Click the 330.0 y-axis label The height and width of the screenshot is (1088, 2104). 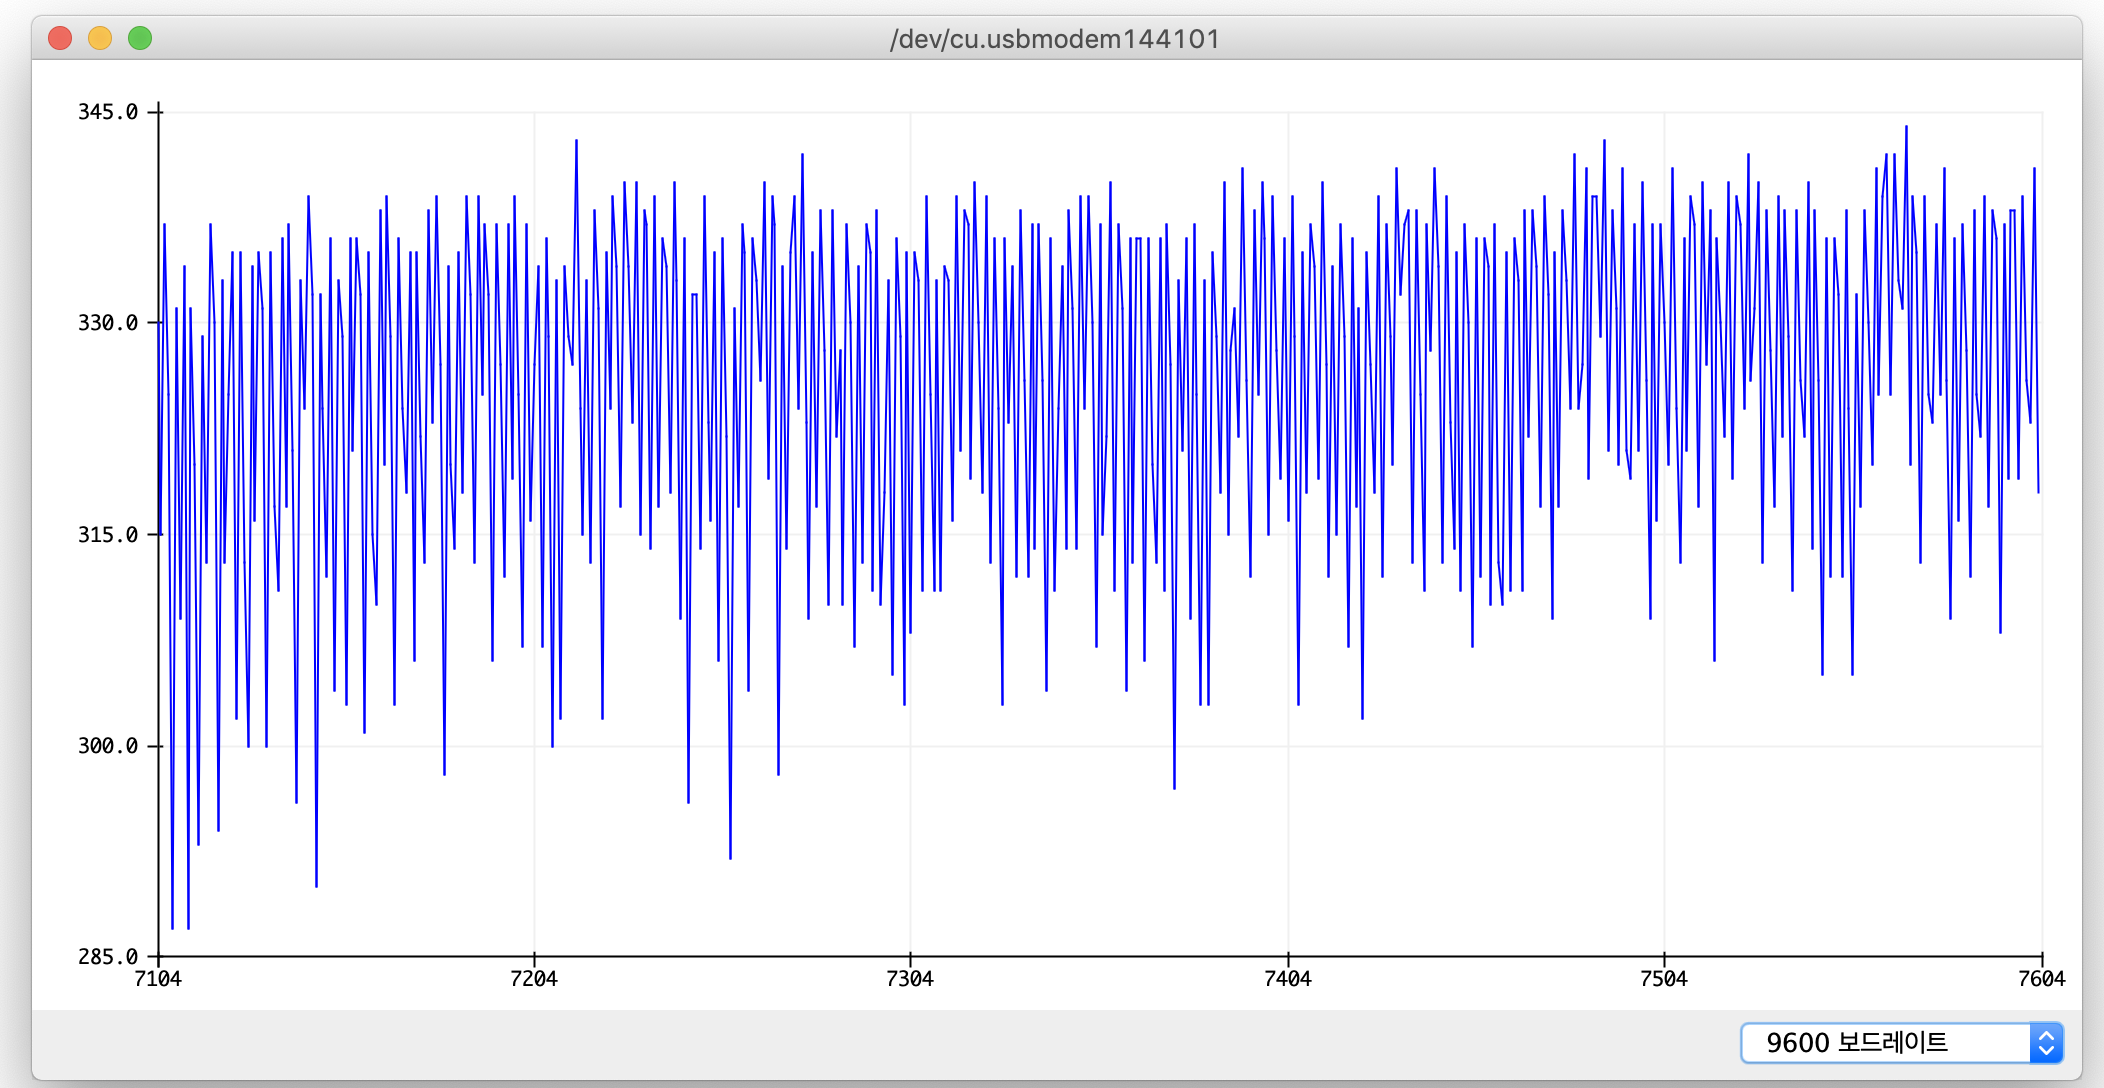pos(108,323)
